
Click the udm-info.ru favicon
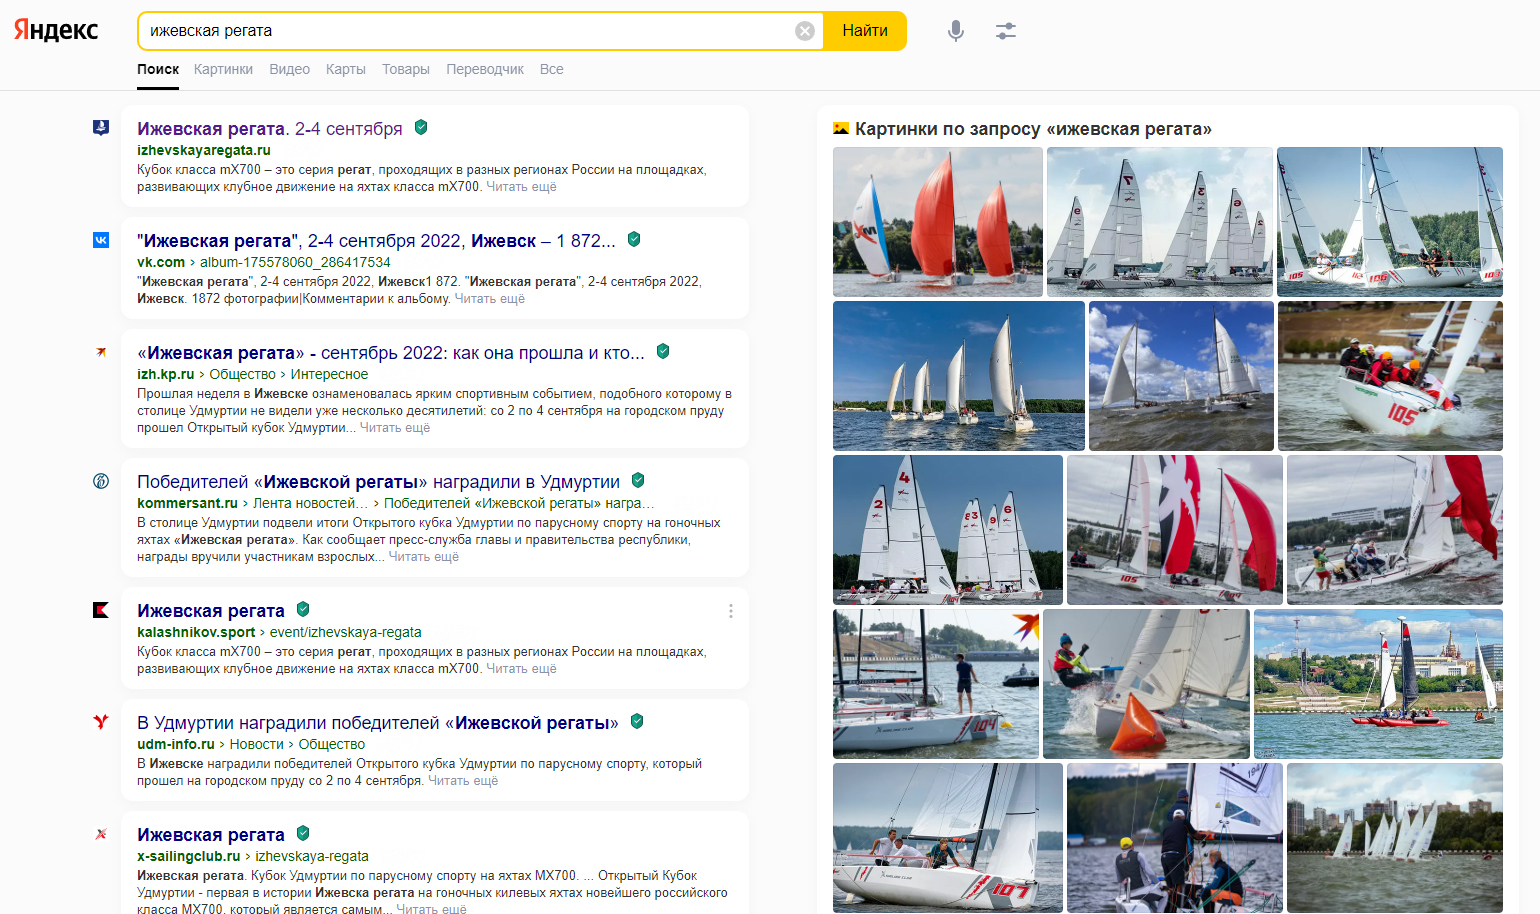tap(101, 722)
